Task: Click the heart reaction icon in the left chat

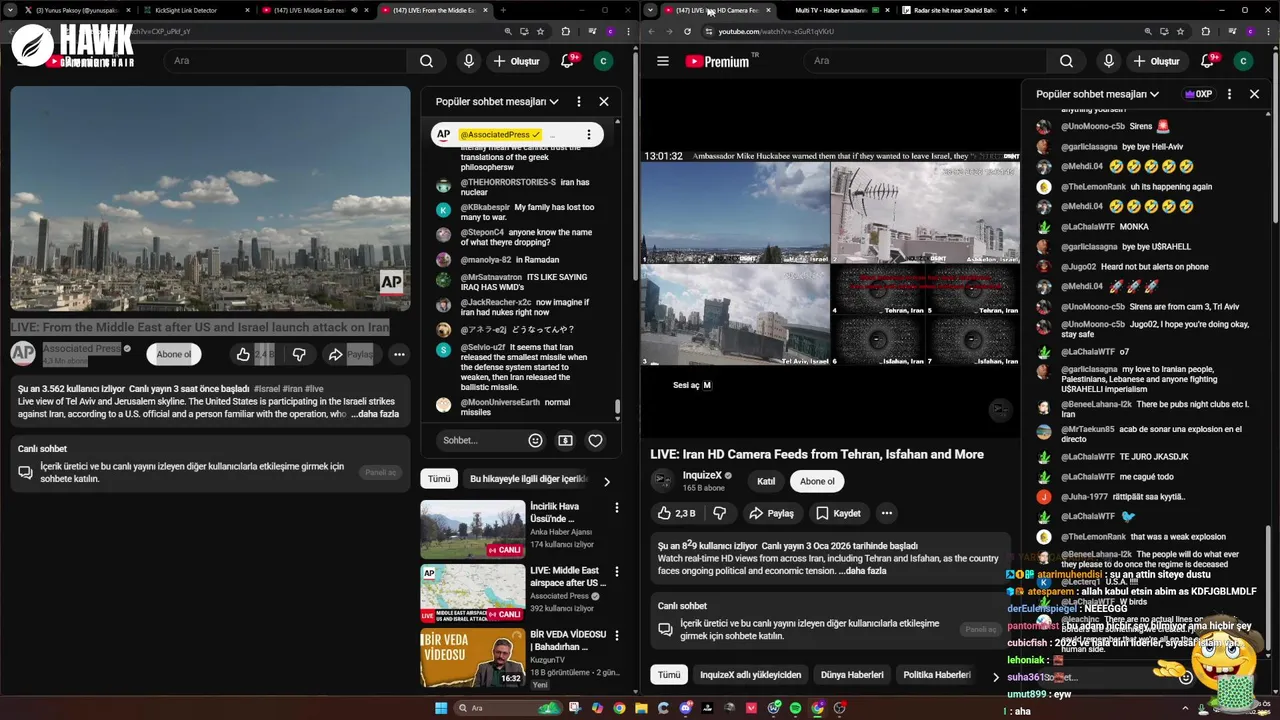Action: coord(595,440)
